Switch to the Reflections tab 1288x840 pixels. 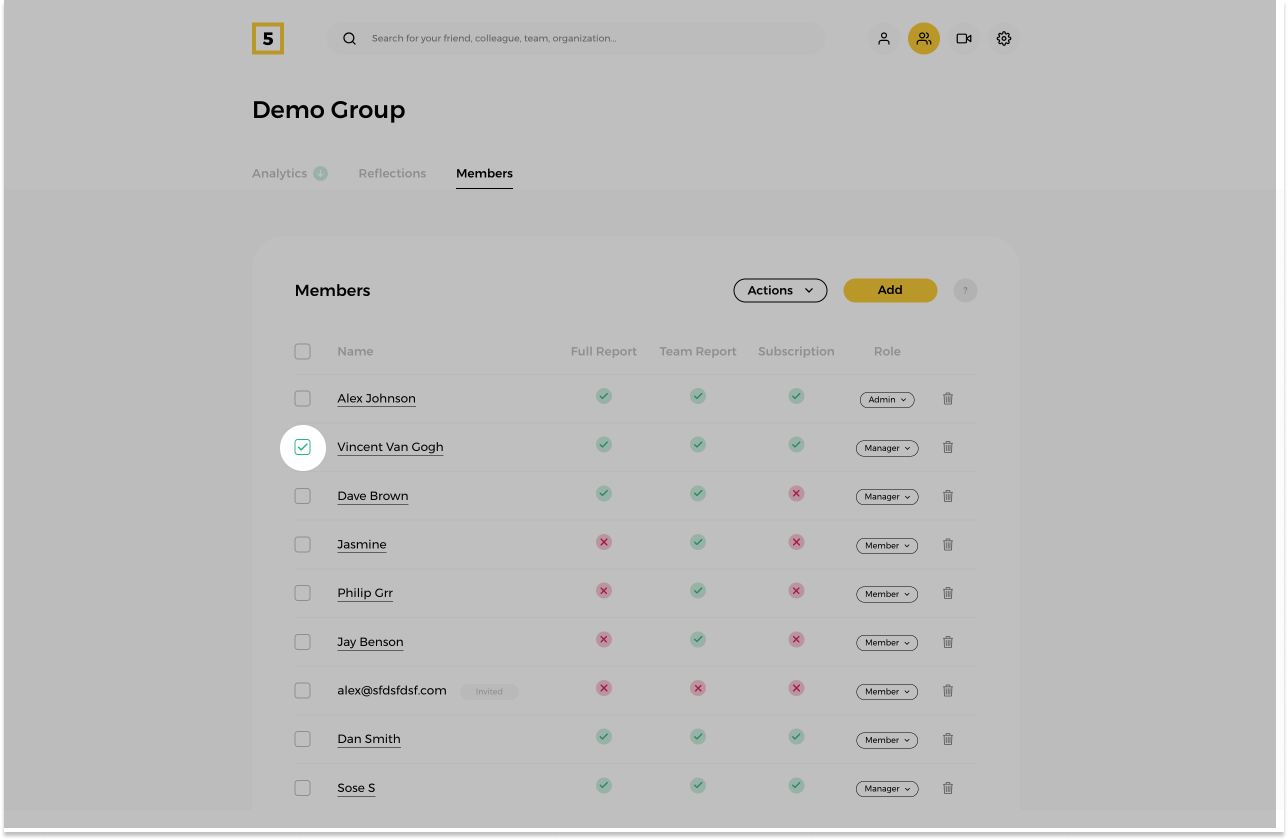click(392, 173)
